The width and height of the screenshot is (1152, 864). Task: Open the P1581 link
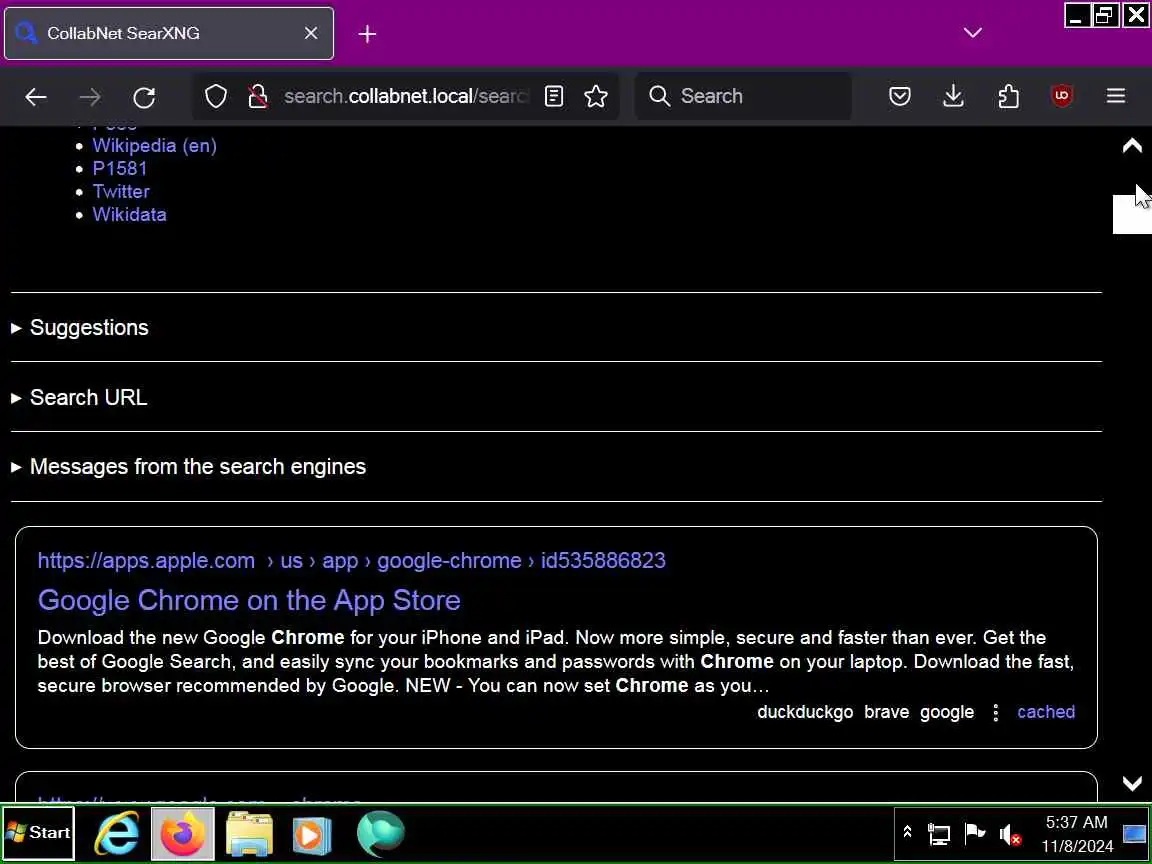pos(120,168)
